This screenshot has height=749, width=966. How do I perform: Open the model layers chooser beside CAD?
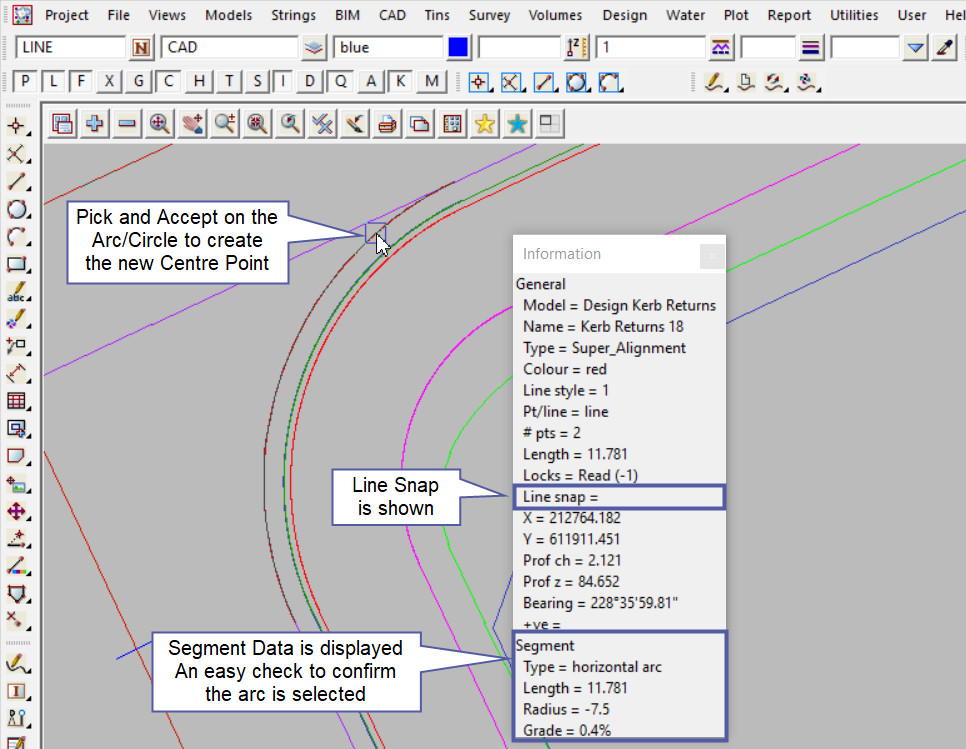[315, 47]
